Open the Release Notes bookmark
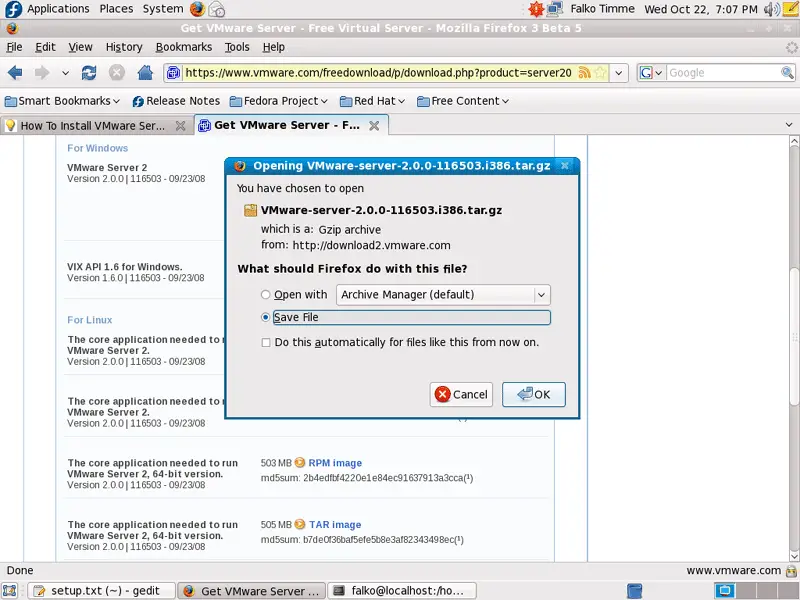 click(x=176, y=101)
